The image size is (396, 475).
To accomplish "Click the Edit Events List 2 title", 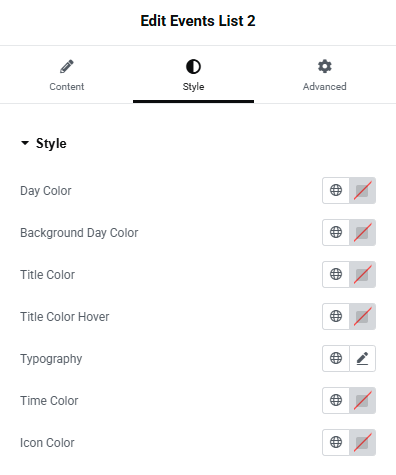I will pos(198,21).
